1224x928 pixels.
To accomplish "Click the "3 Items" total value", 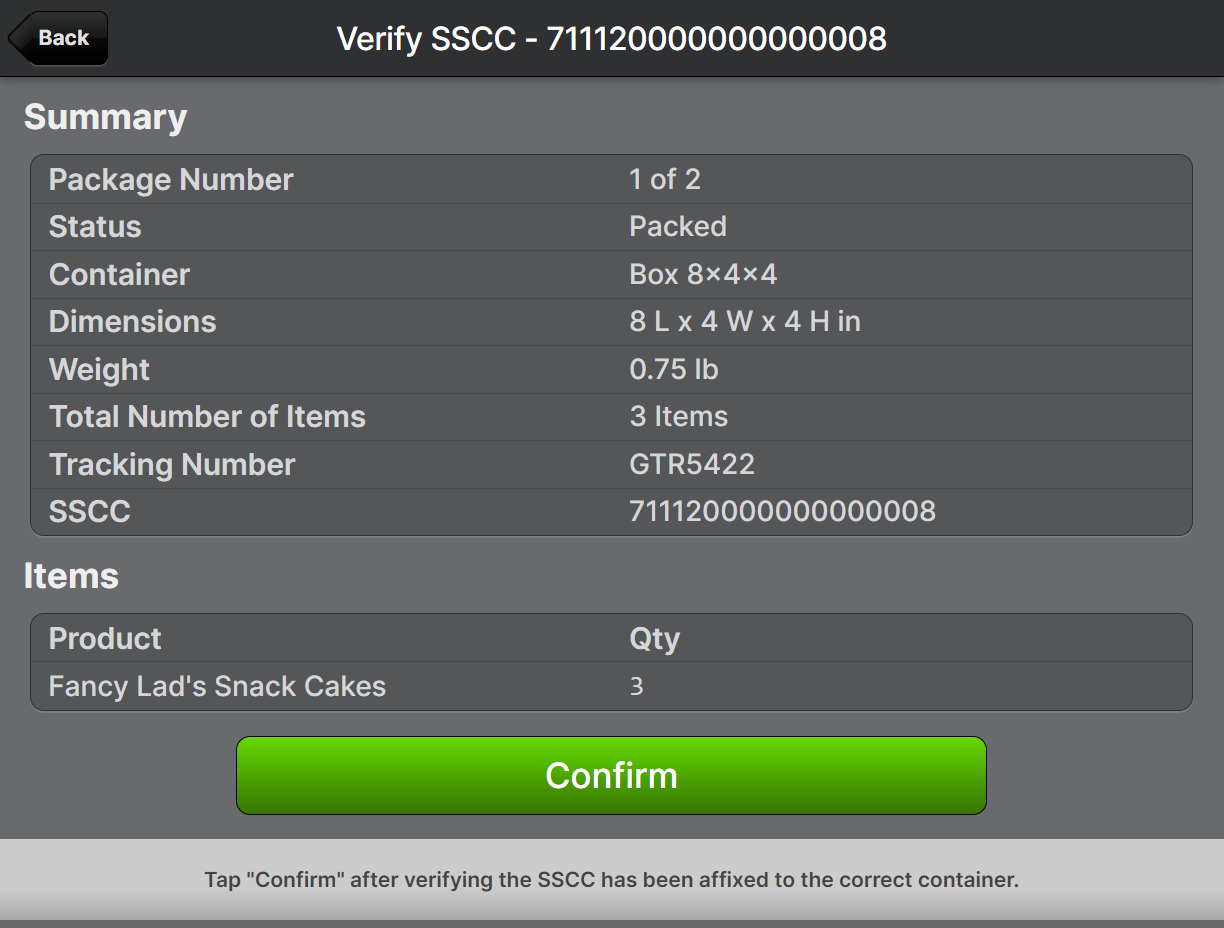I will click(679, 417).
